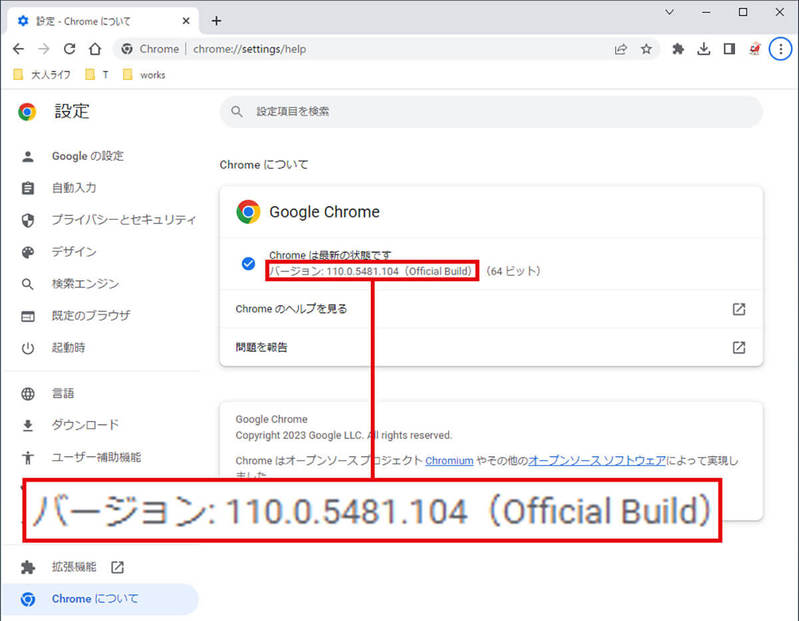Open the works bookmark folder
799x621 pixels.
tap(144, 75)
